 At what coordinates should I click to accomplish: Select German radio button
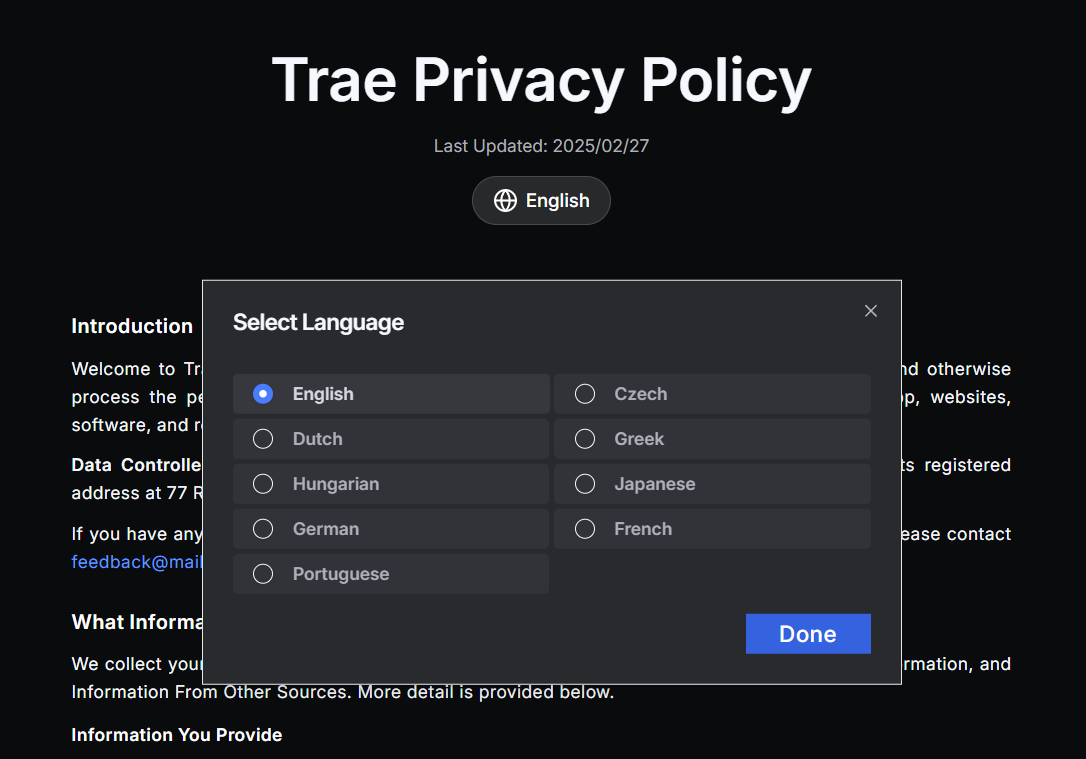tap(263, 529)
